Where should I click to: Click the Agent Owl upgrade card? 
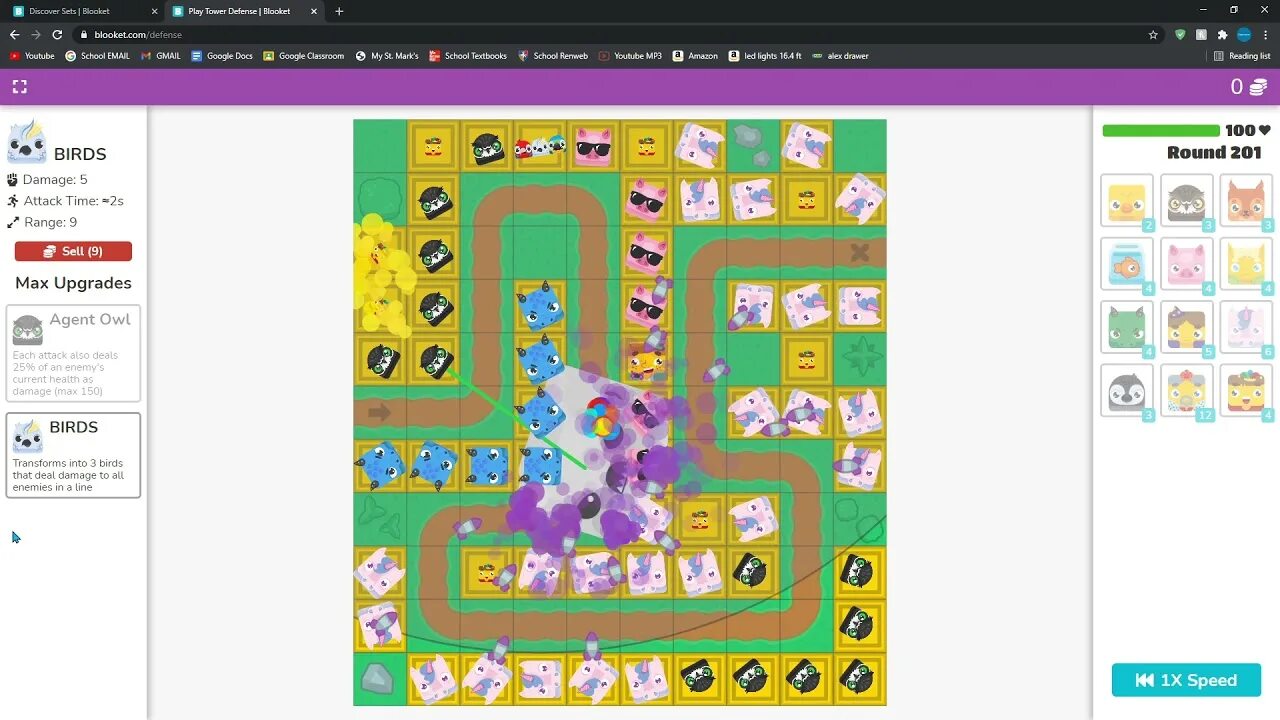point(73,354)
